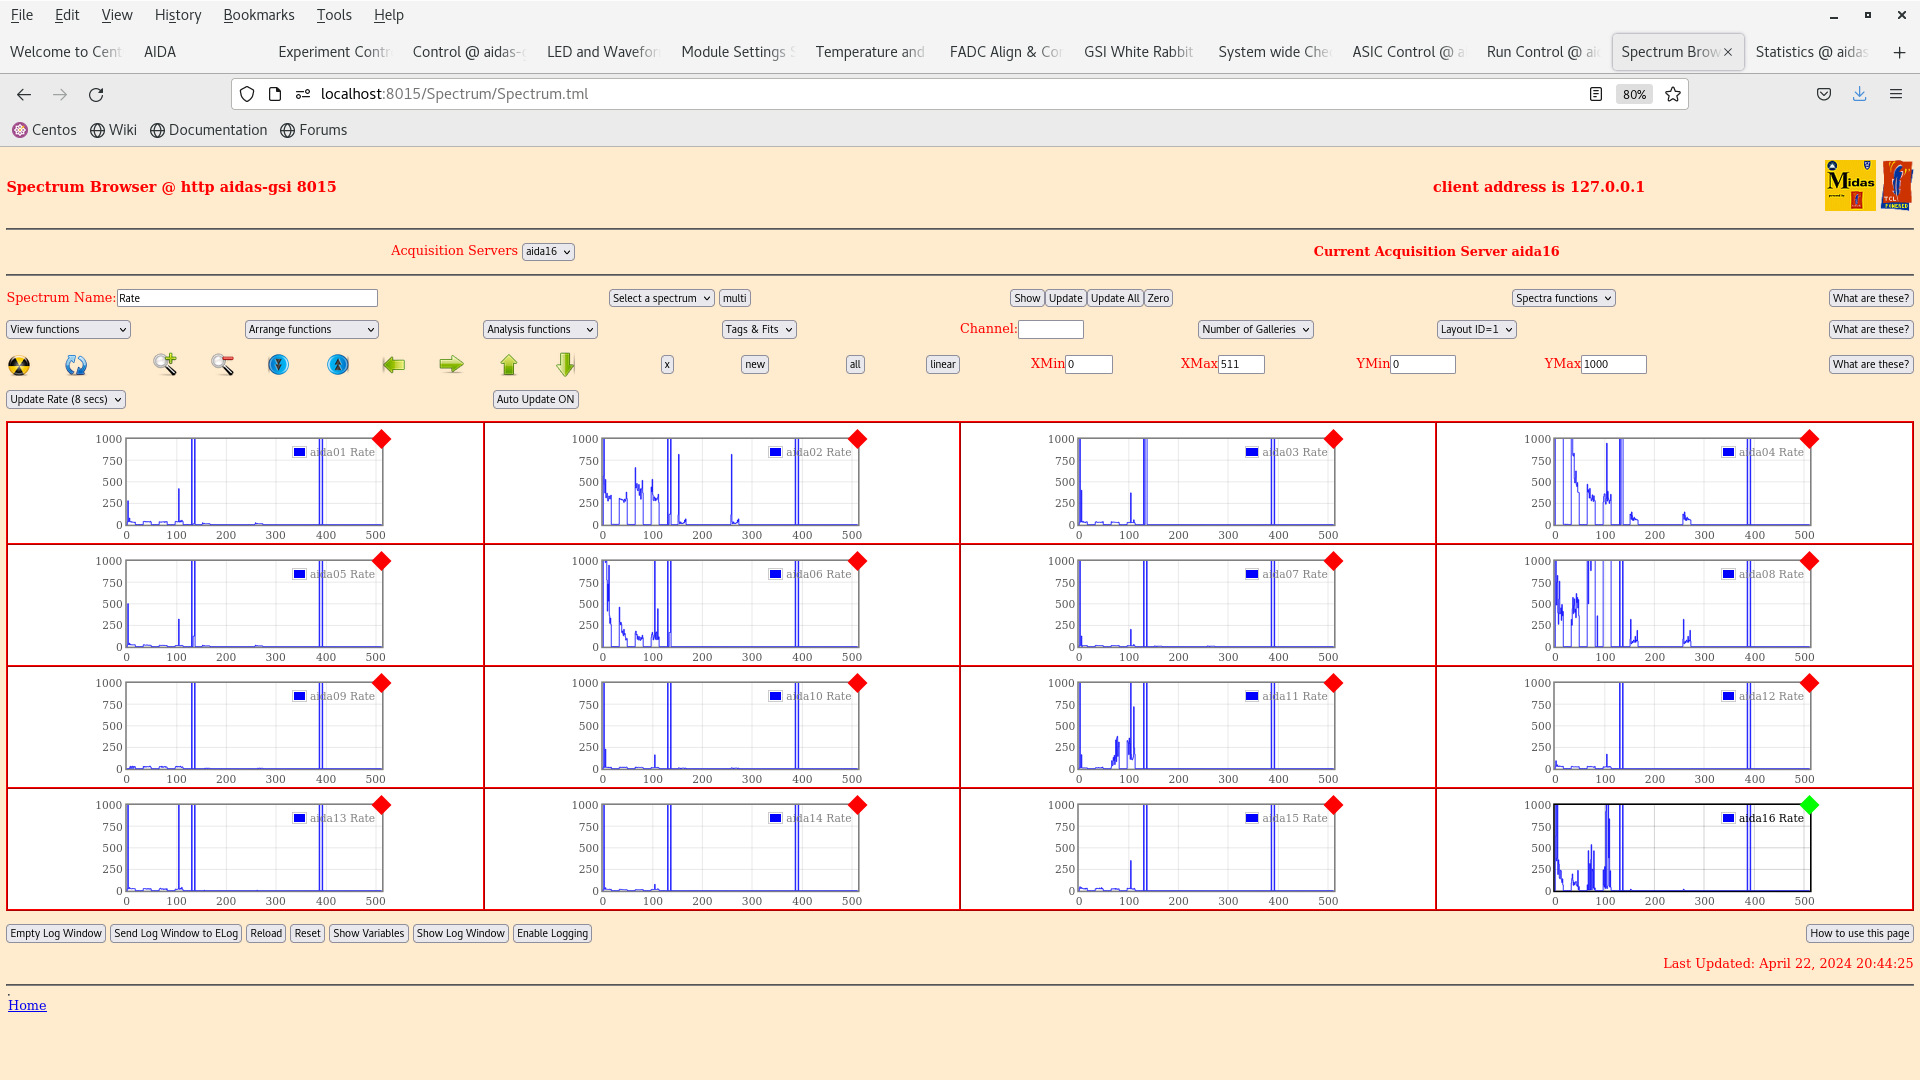The width and height of the screenshot is (1920, 1080).
Task: Open the Tools menu
Action: click(x=334, y=15)
